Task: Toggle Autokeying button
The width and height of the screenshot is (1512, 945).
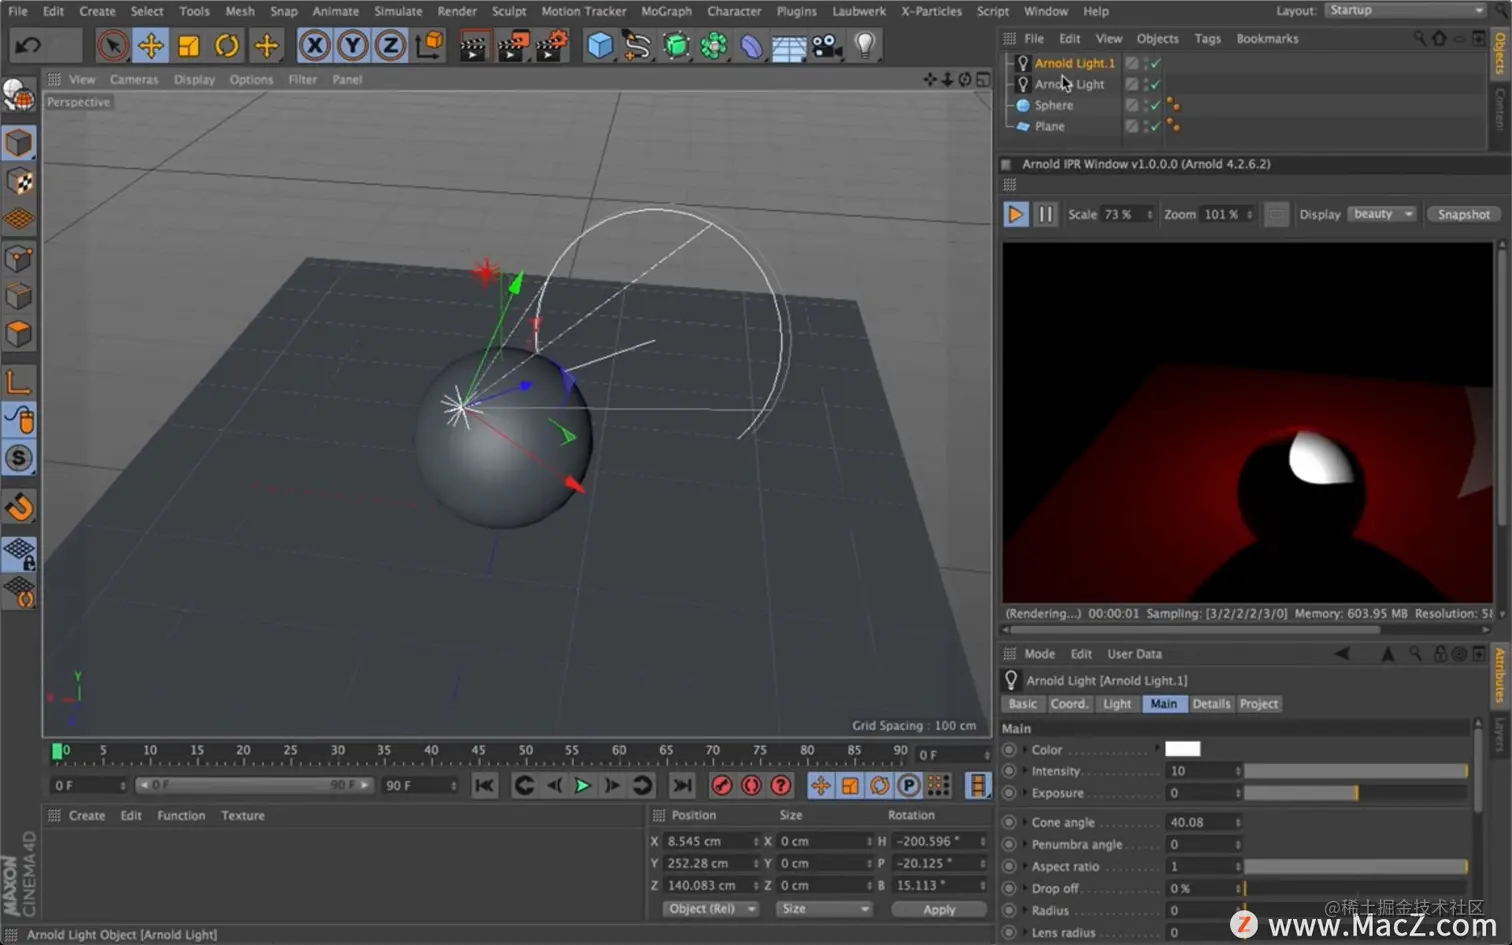Action: pos(751,786)
